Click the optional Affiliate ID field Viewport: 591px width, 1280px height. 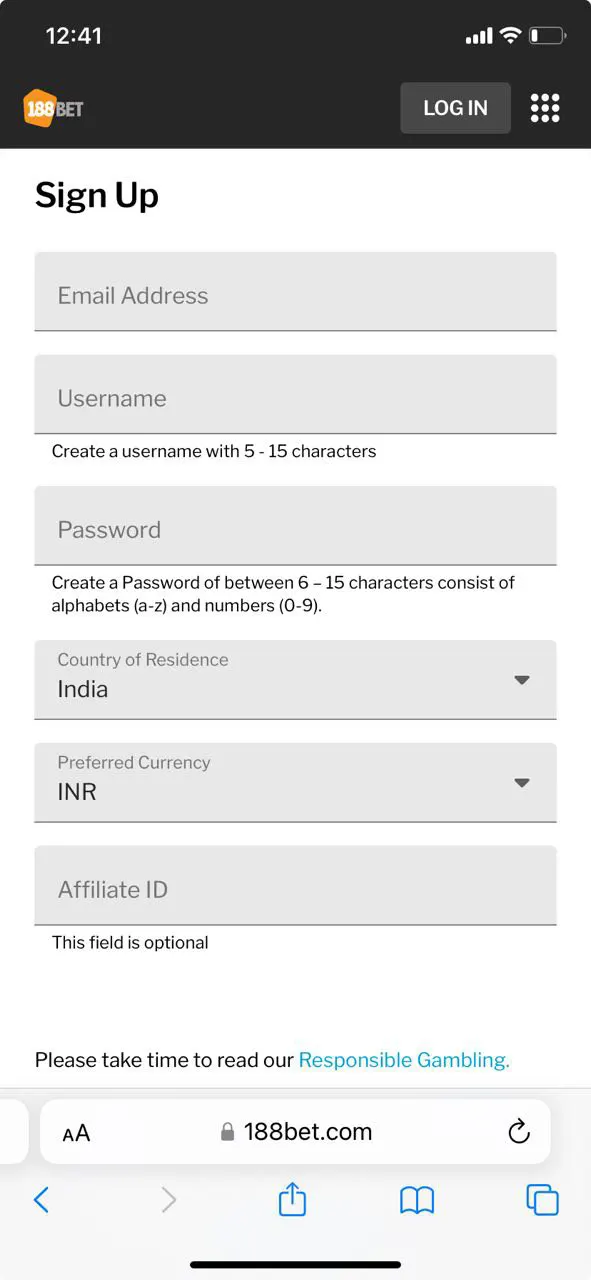click(295, 885)
